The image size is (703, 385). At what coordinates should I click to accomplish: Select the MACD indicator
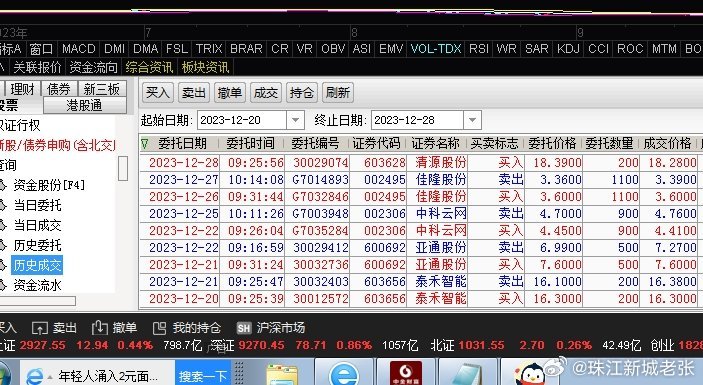(78, 48)
